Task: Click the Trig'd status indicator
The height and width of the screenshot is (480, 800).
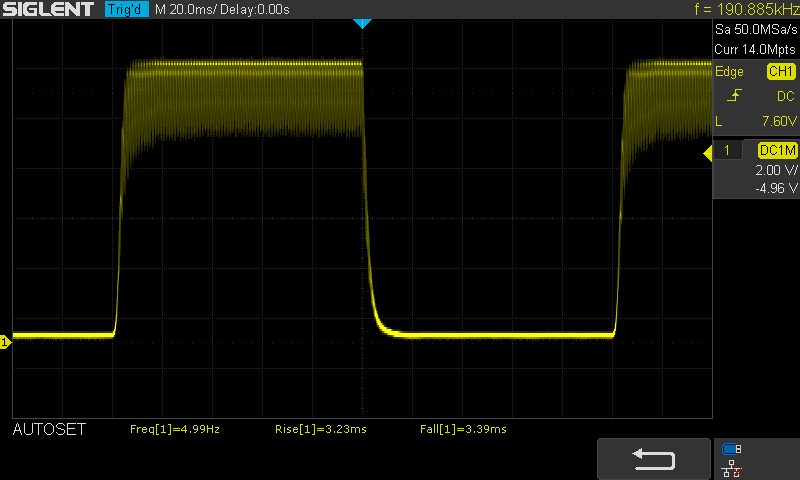Action: point(127,9)
